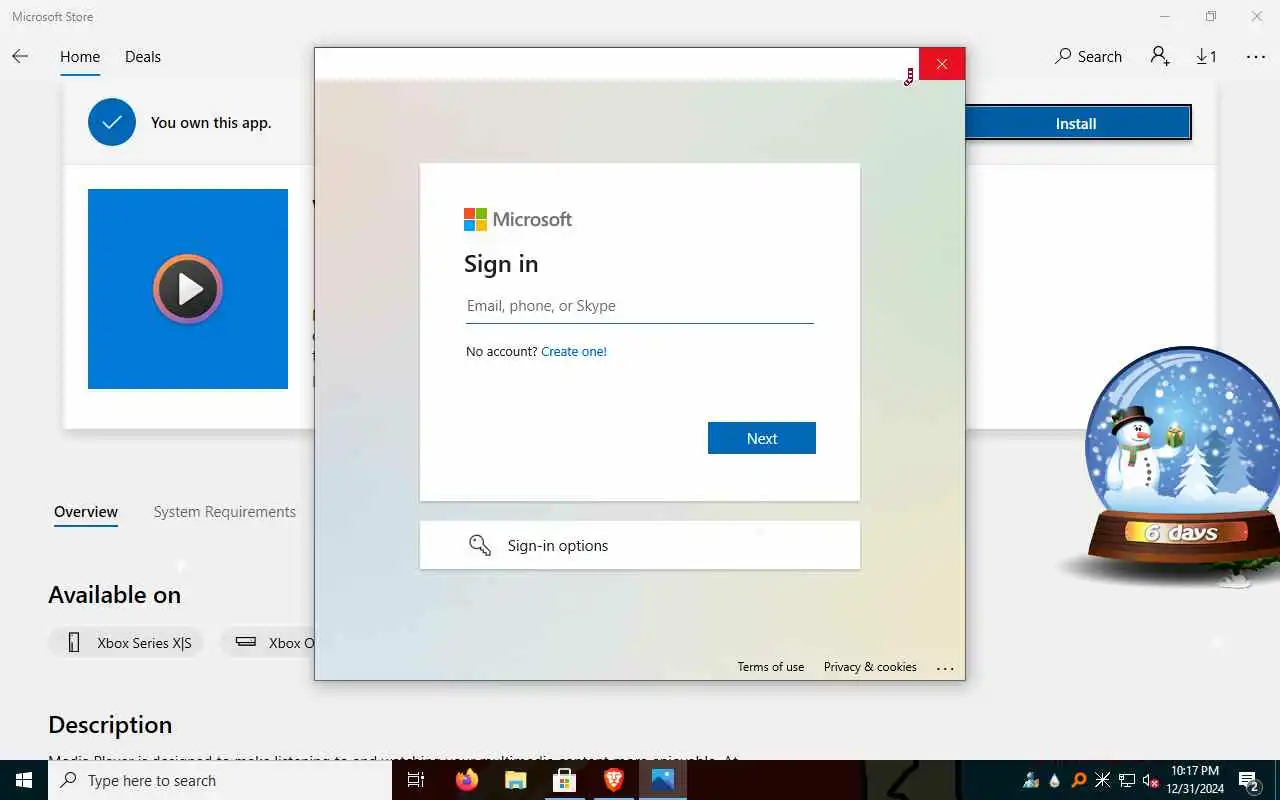Open Search in Microsoft Store

[1088, 57]
